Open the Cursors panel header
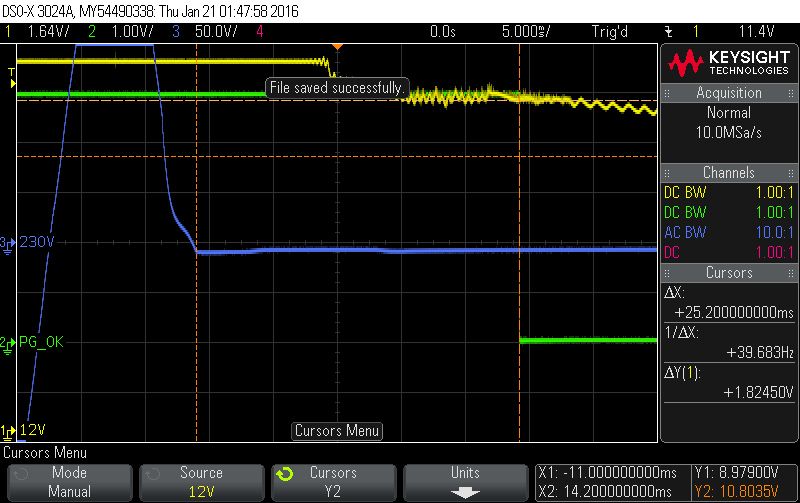The image size is (800, 503). [729, 273]
